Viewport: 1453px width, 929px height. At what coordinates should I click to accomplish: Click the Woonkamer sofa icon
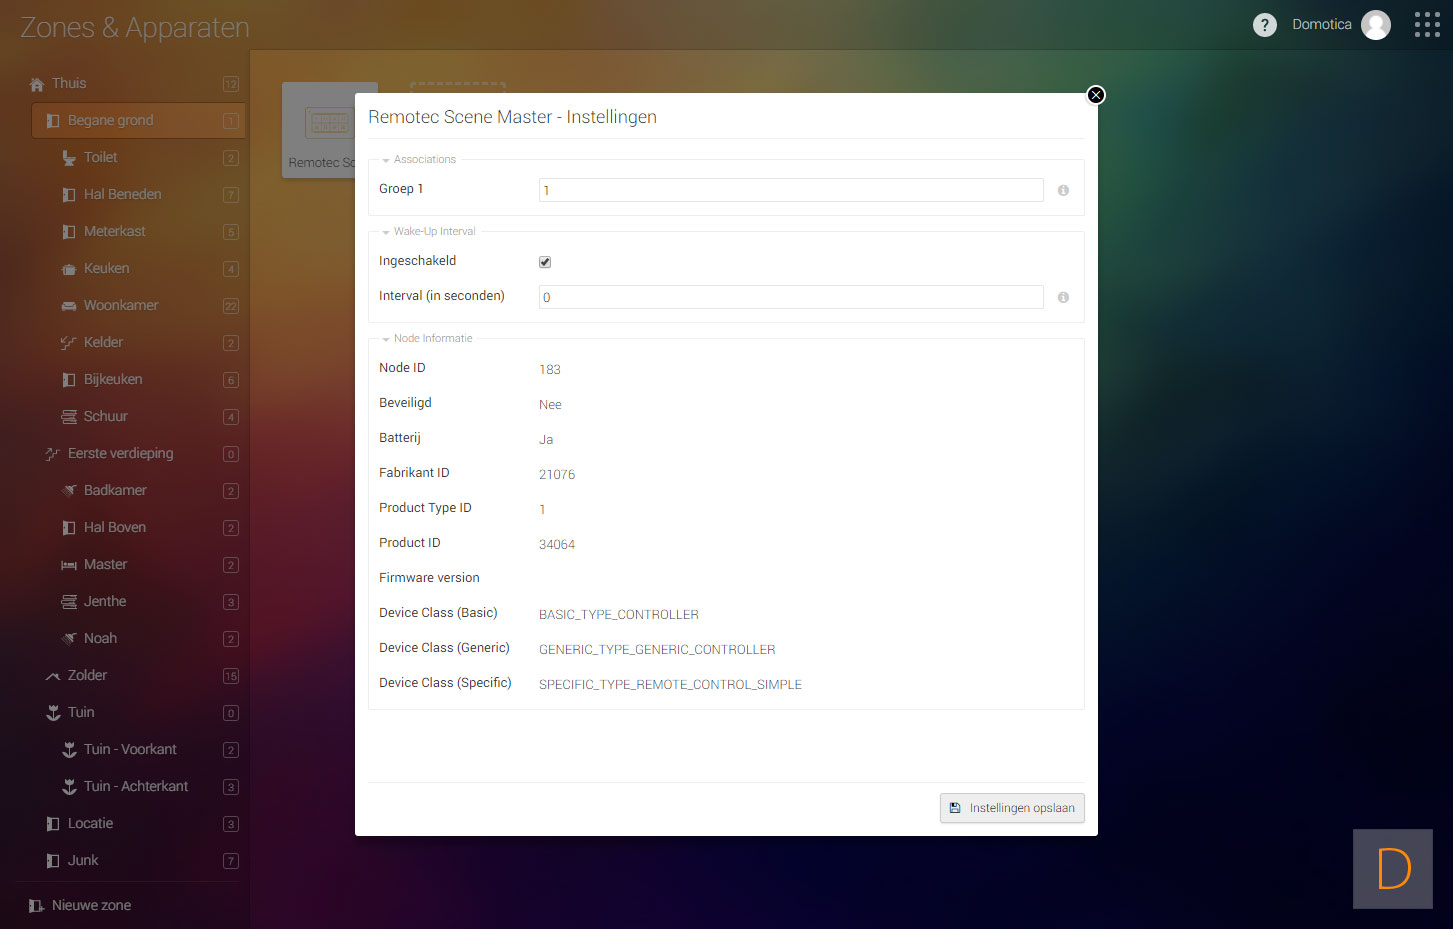(x=69, y=306)
